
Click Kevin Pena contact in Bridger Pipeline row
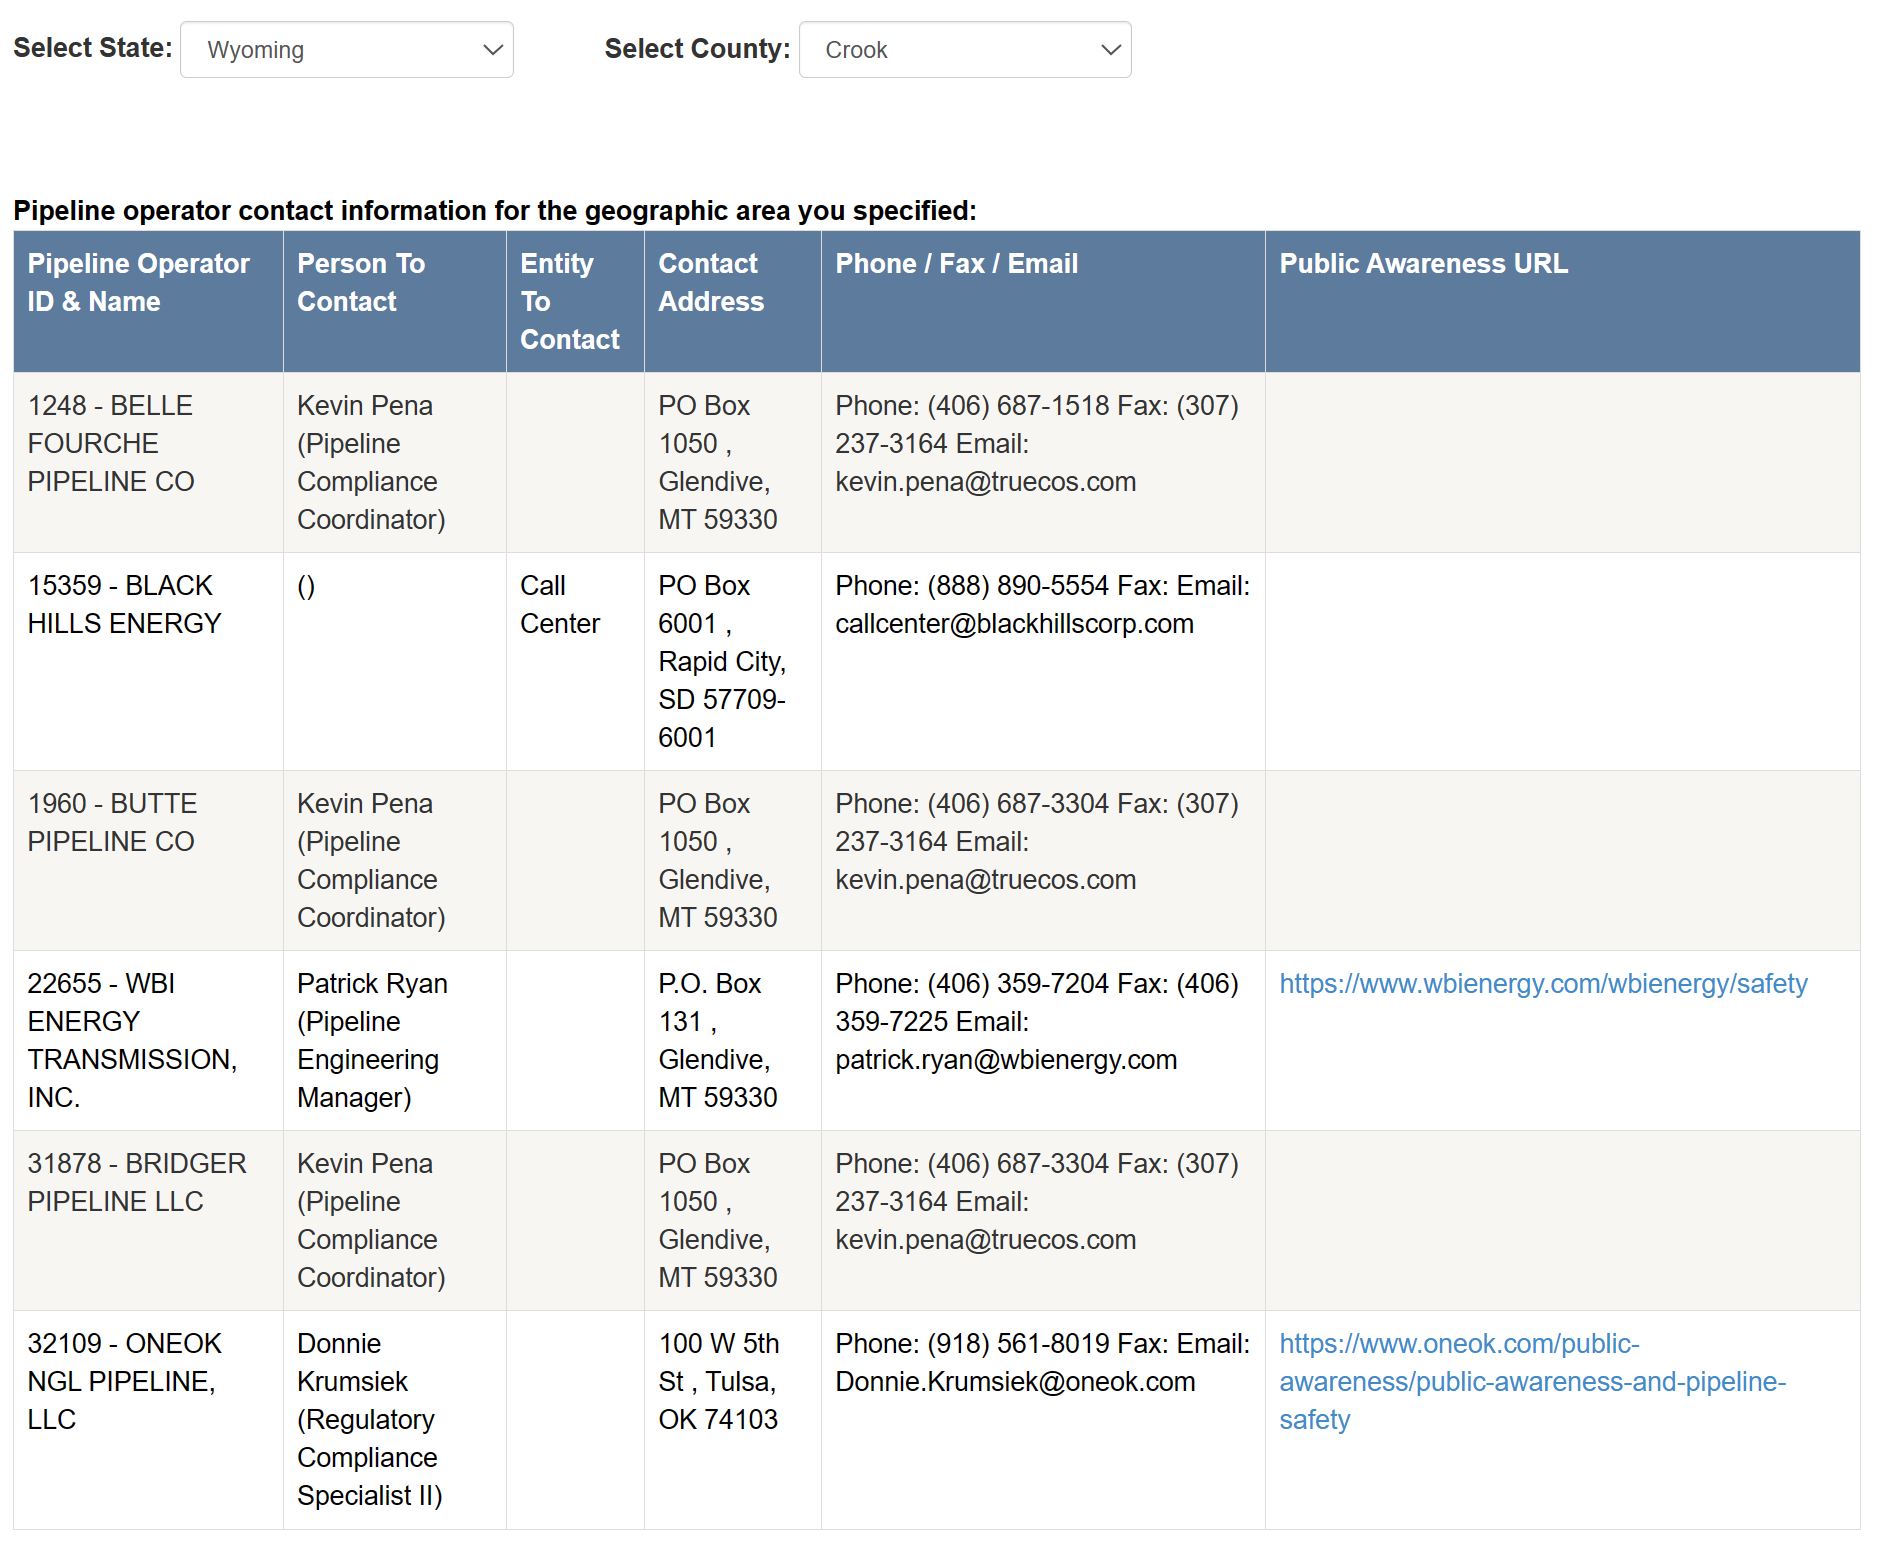[394, 1221]
